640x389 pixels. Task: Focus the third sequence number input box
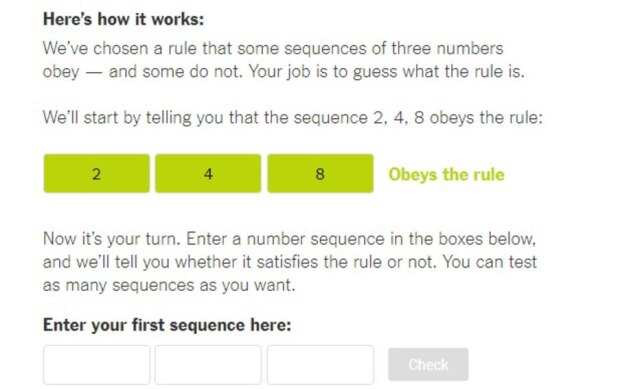pyautogui.click(x=320, y=365)
